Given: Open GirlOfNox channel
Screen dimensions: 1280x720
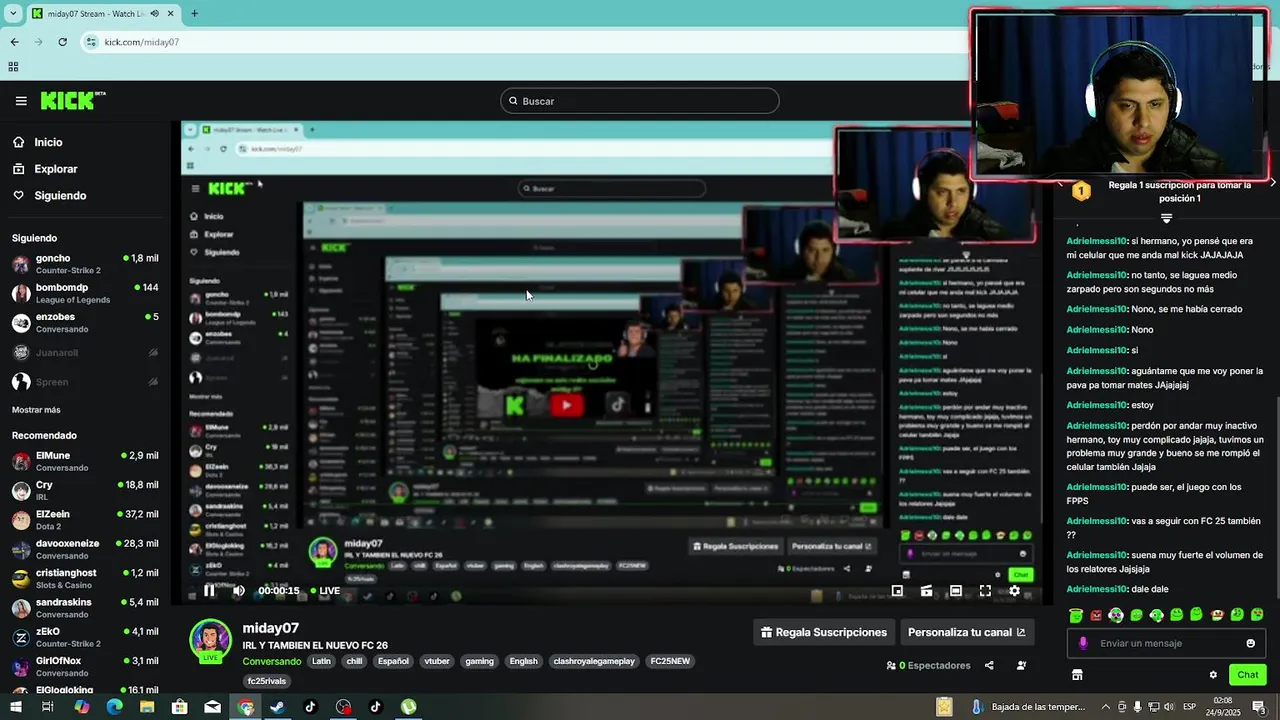Looking at the screenshot, I should coord(85,666).
